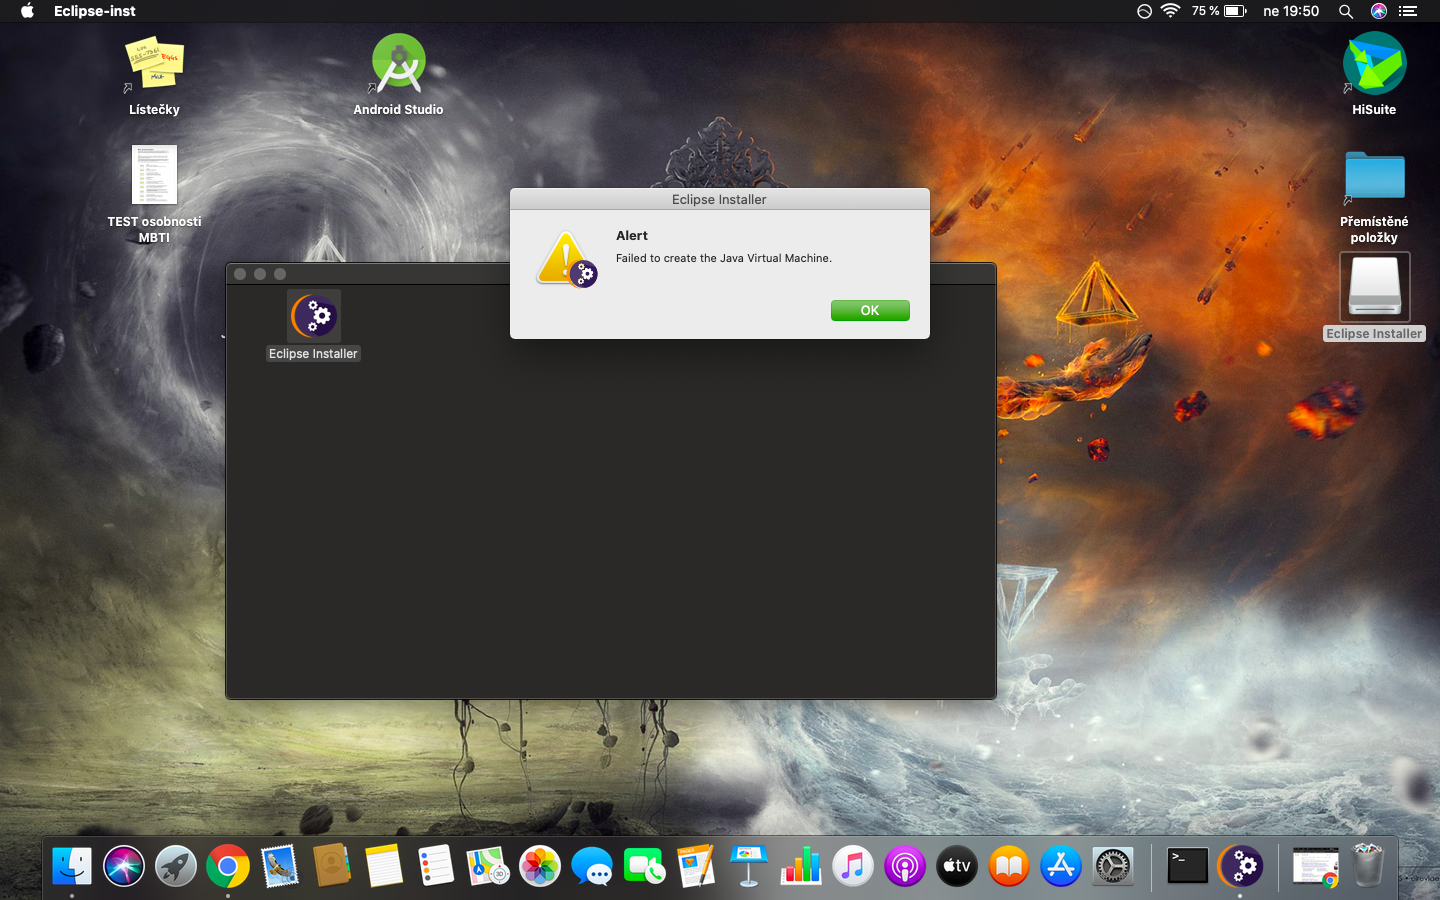1440x900 pixels.
Task: Open Android Studio desktop shortcut
Action: [x=398, y=64]
